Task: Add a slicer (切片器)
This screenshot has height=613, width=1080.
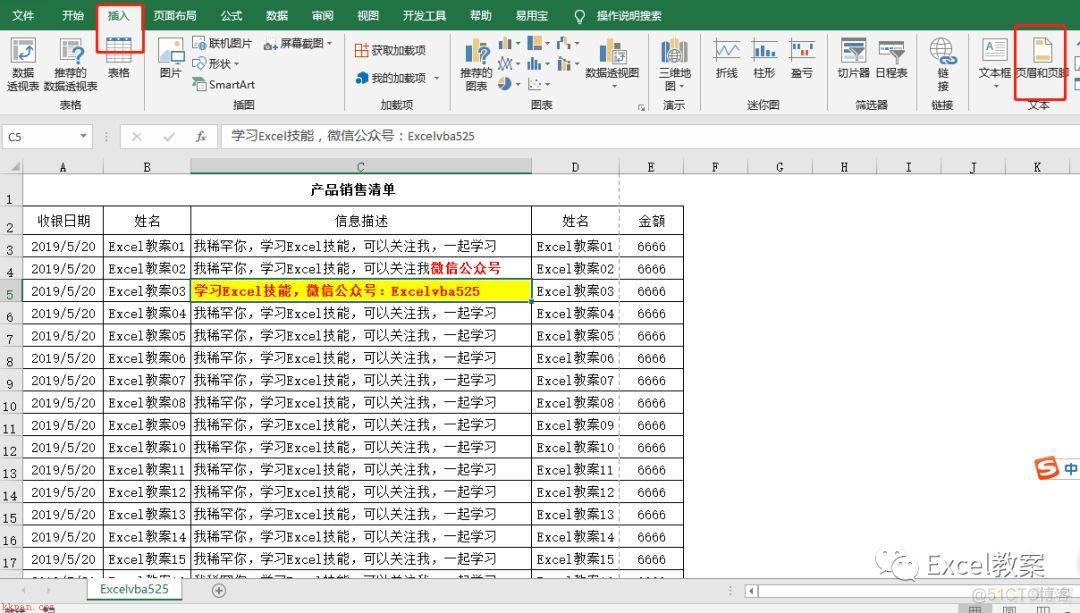Action: [x=853, y=59]
